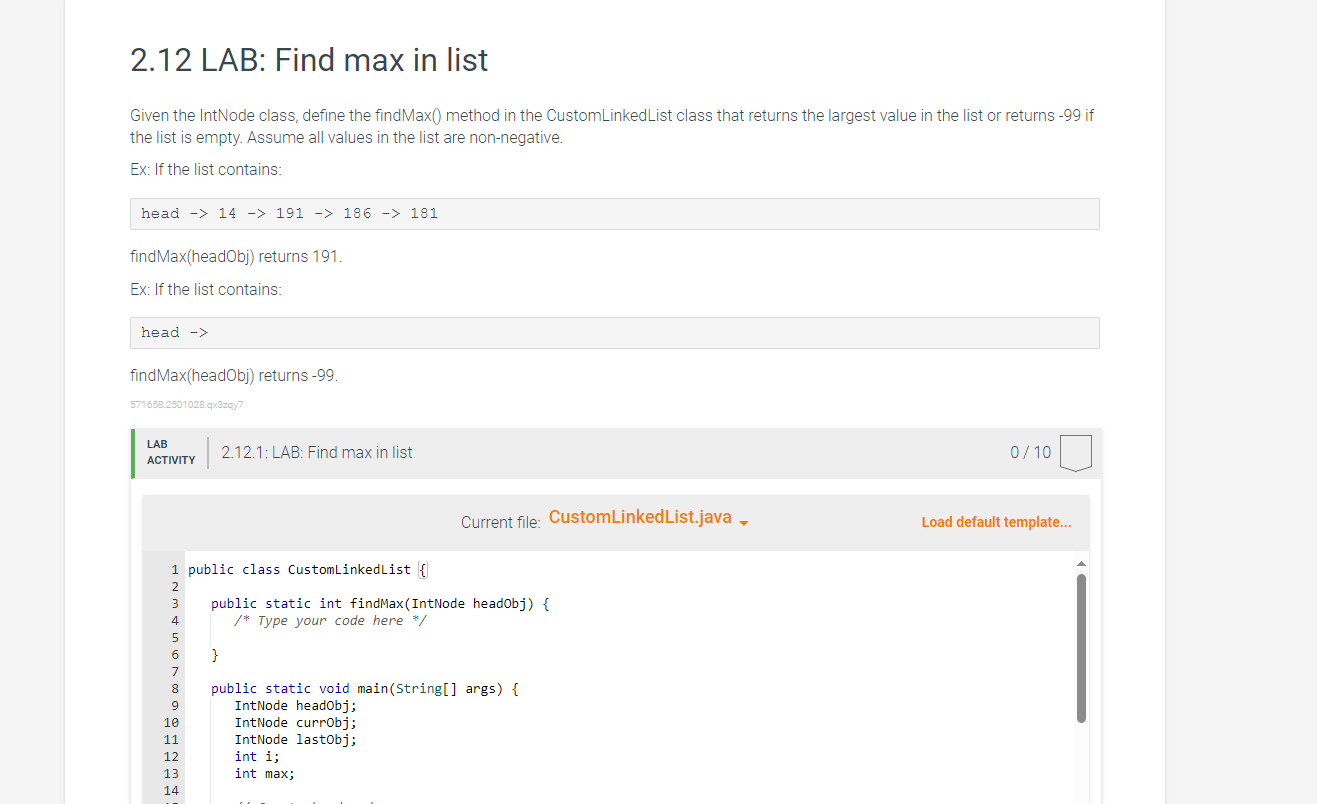Click the LAB ACTIVITY badge icon
This screenshot has height=804, width=1317.
170,452
